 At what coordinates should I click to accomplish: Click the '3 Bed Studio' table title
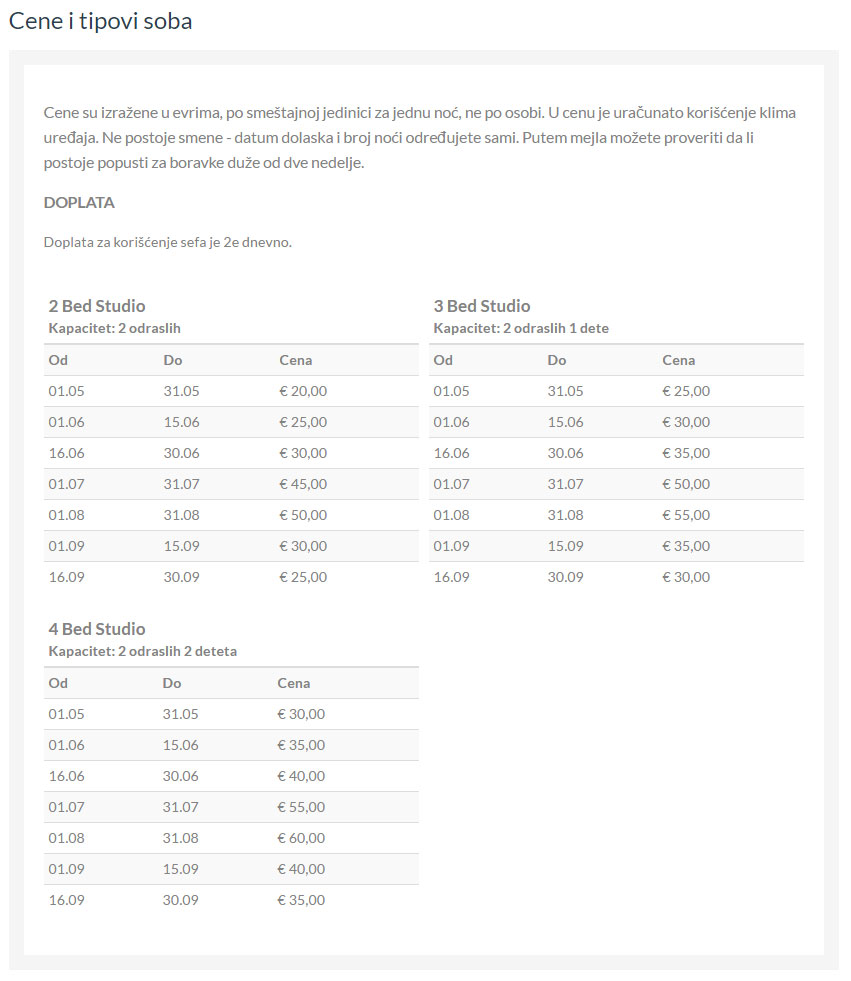482,306
